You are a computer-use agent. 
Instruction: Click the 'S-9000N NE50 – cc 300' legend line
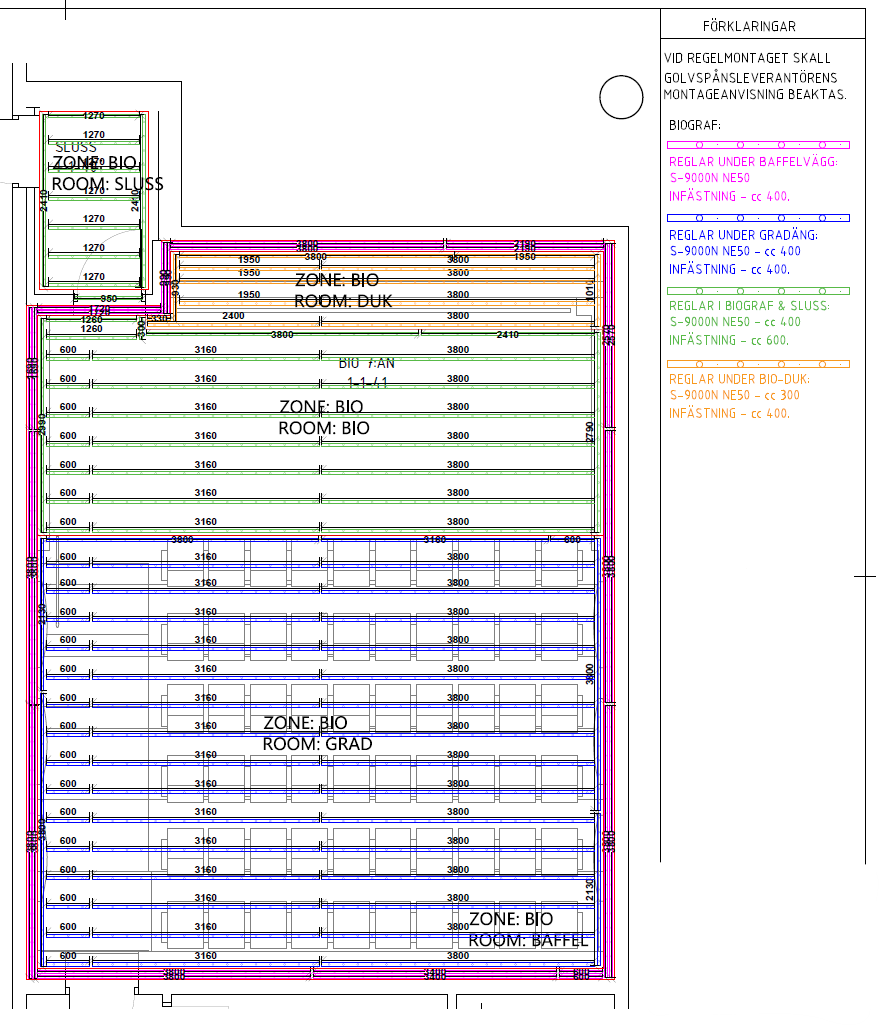tap(735, 395)
